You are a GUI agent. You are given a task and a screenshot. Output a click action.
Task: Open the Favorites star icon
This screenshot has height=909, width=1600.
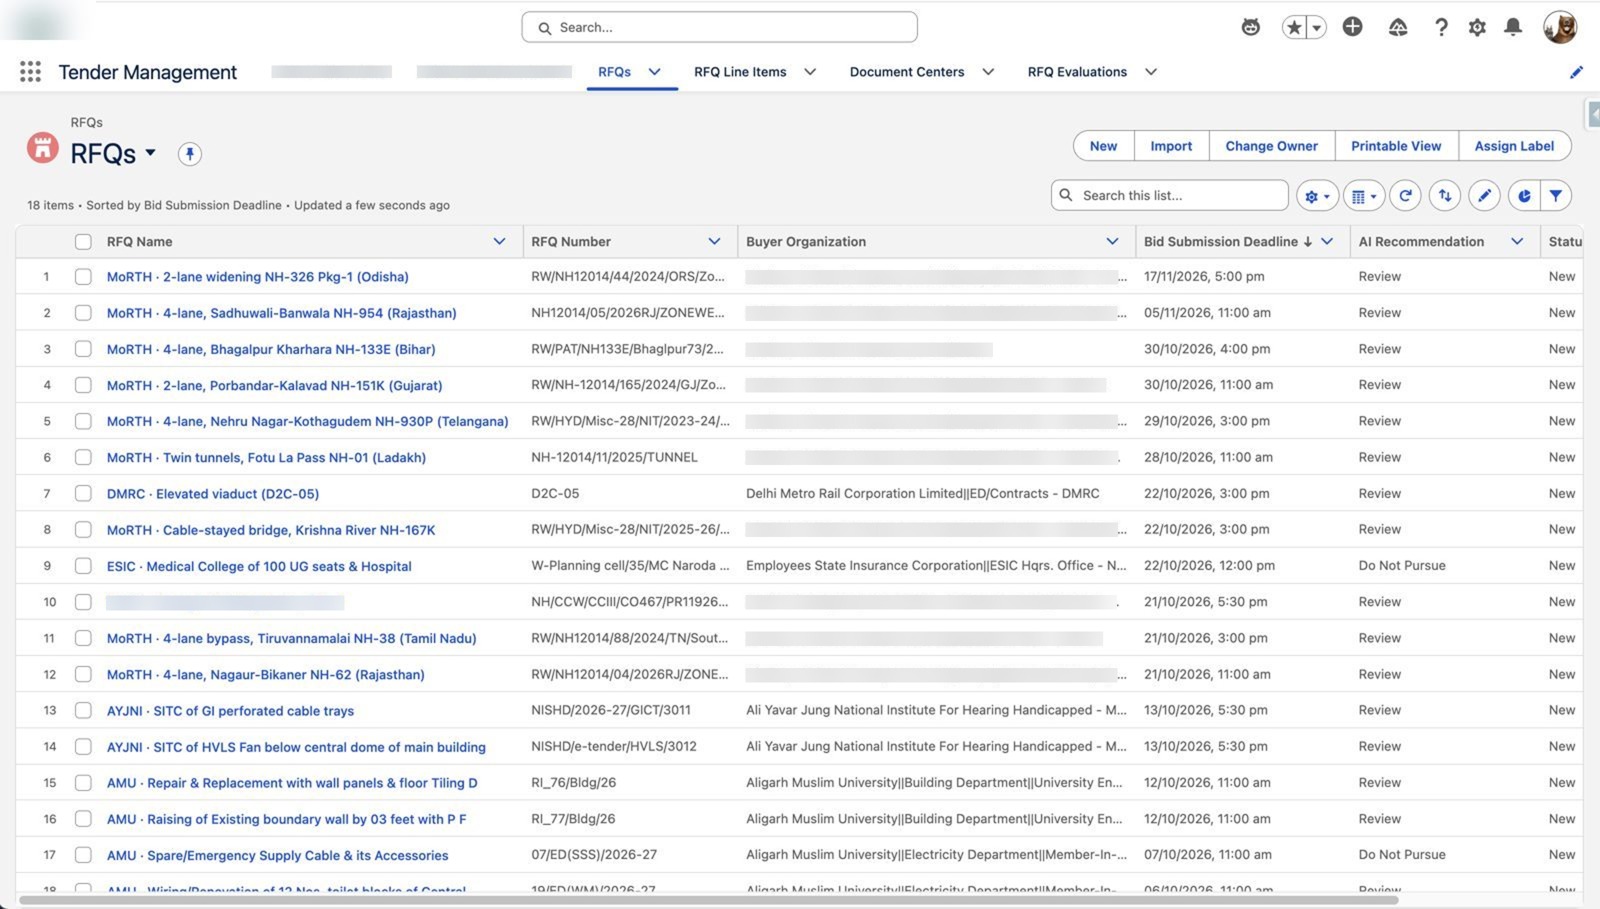pos(1294,27)
